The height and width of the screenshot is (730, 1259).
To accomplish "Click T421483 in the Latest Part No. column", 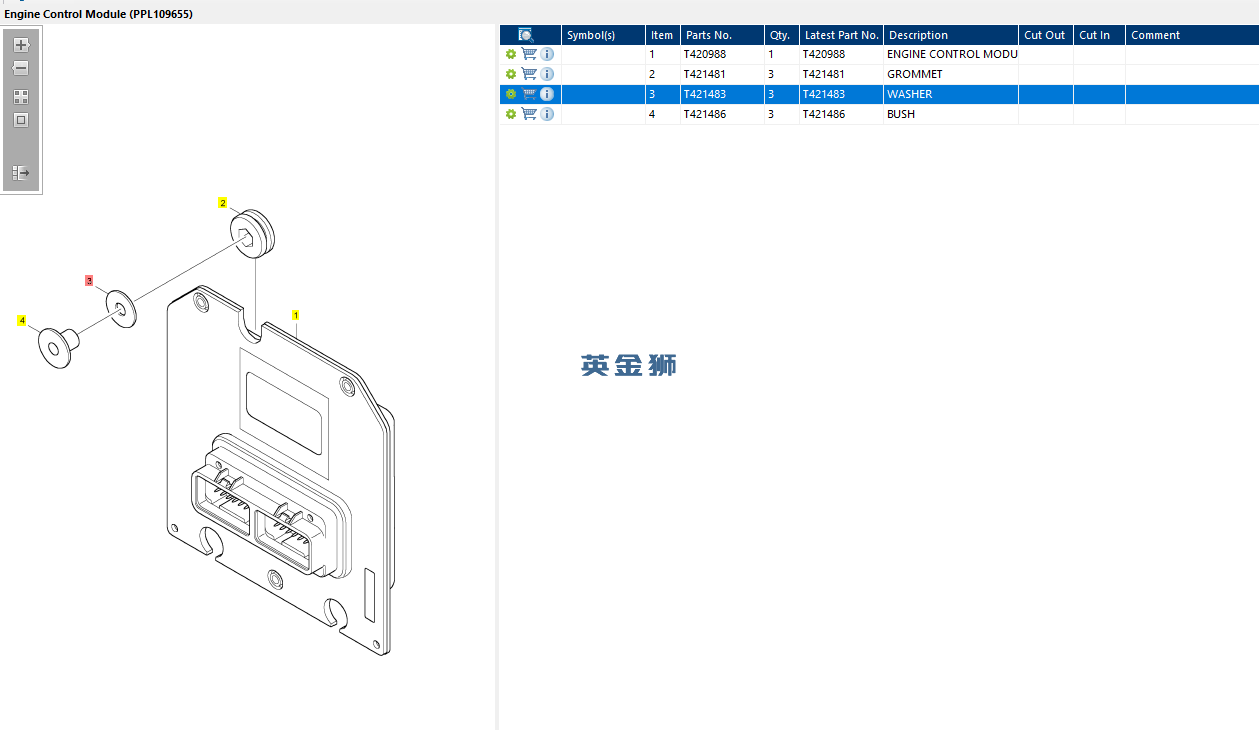I will [x=824, y=94].
